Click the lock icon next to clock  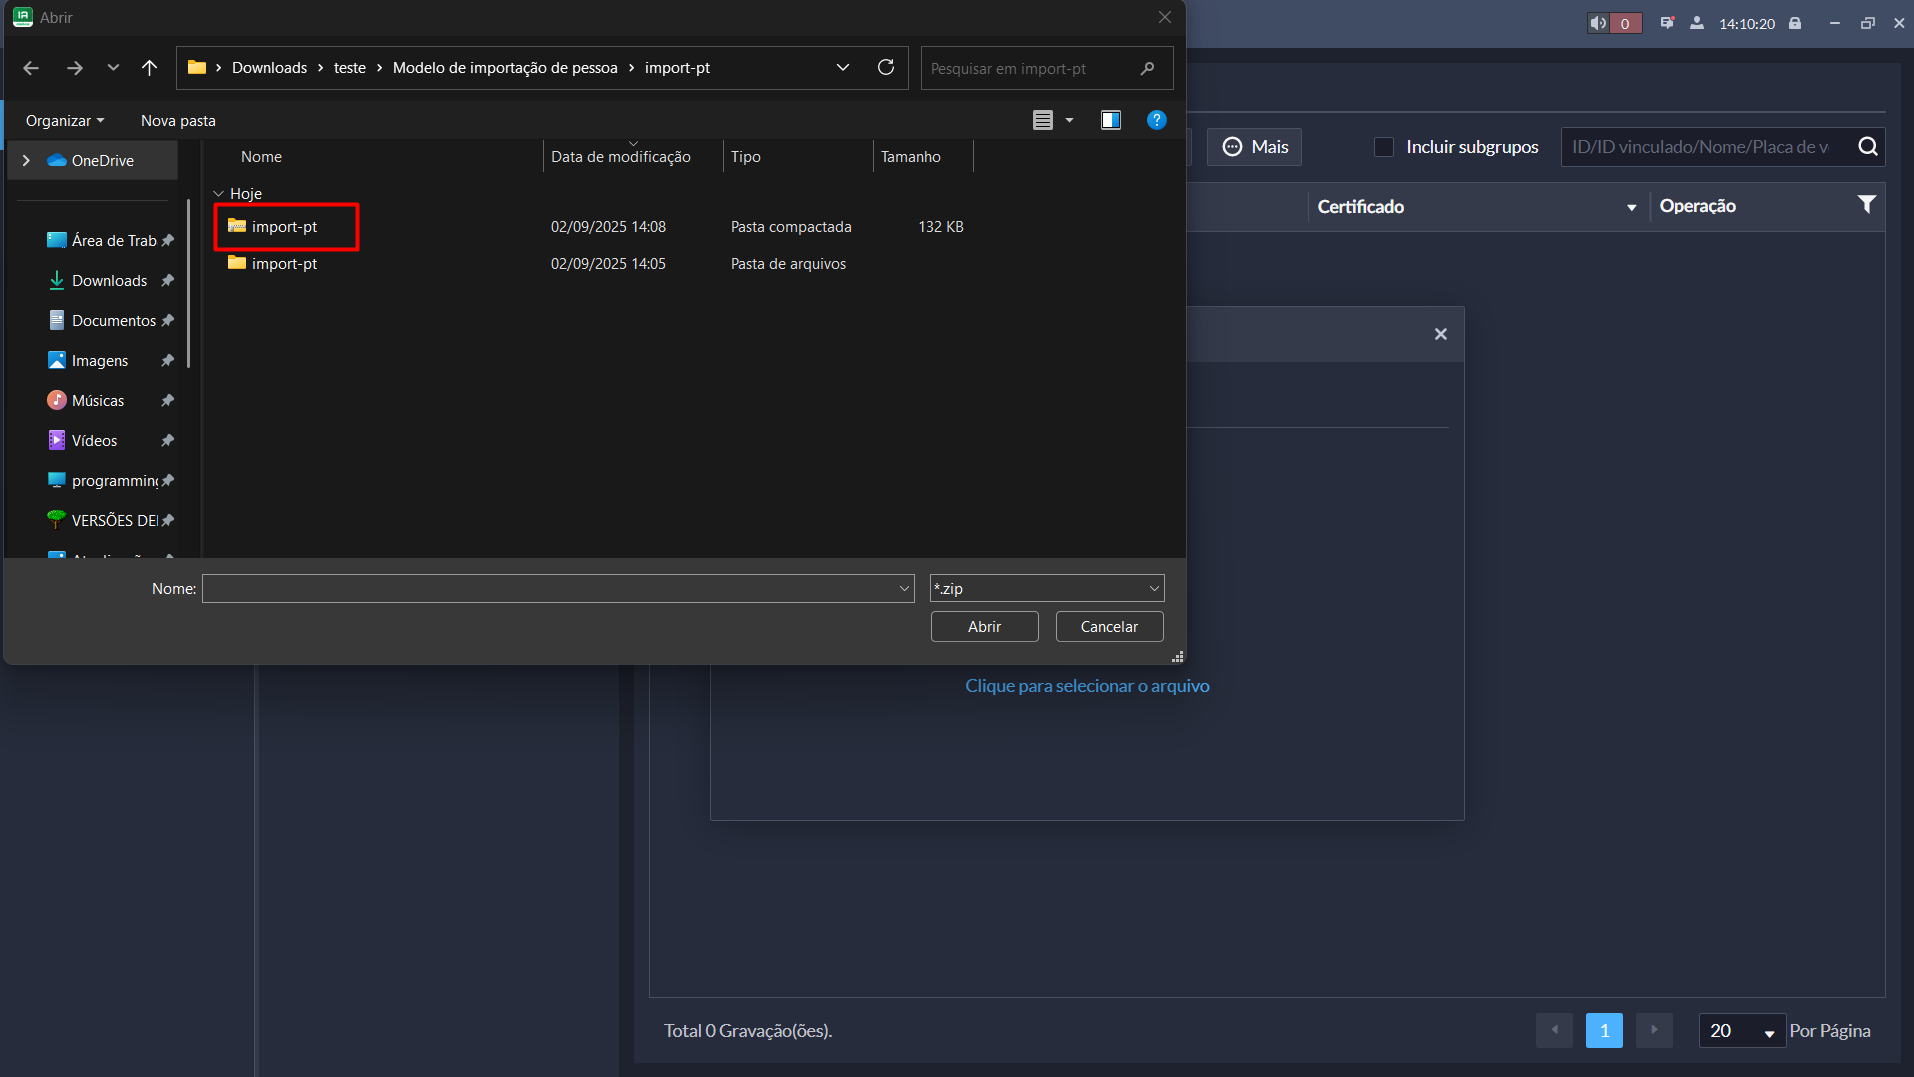(x=1795, y=23)
